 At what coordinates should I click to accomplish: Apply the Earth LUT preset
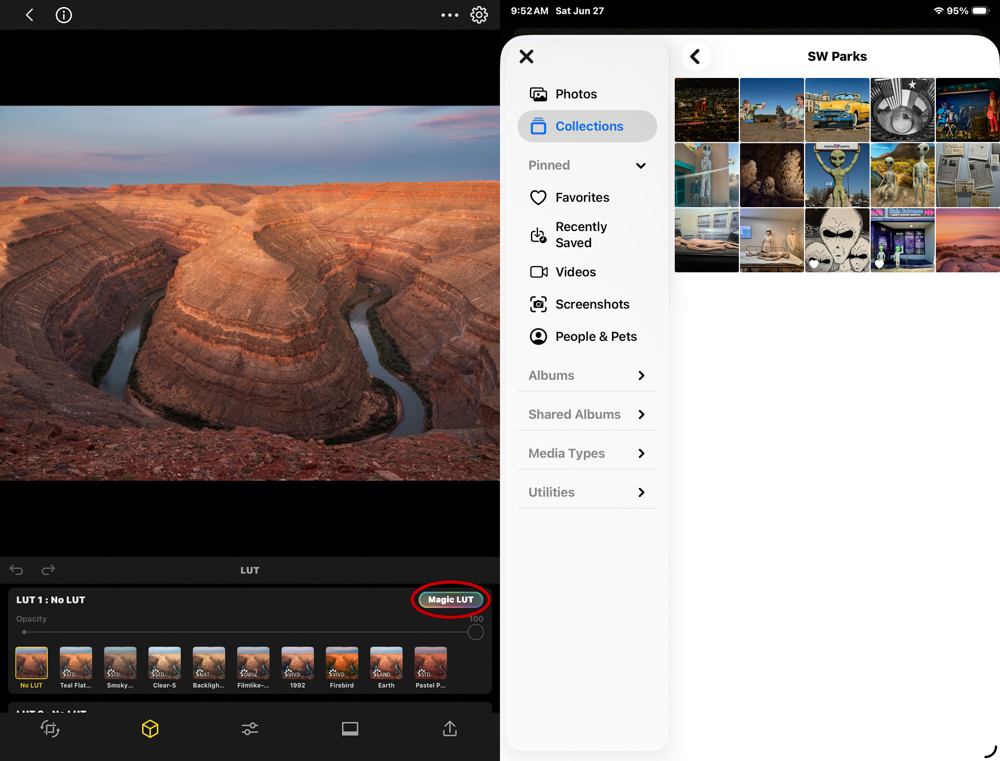(386, 668)
